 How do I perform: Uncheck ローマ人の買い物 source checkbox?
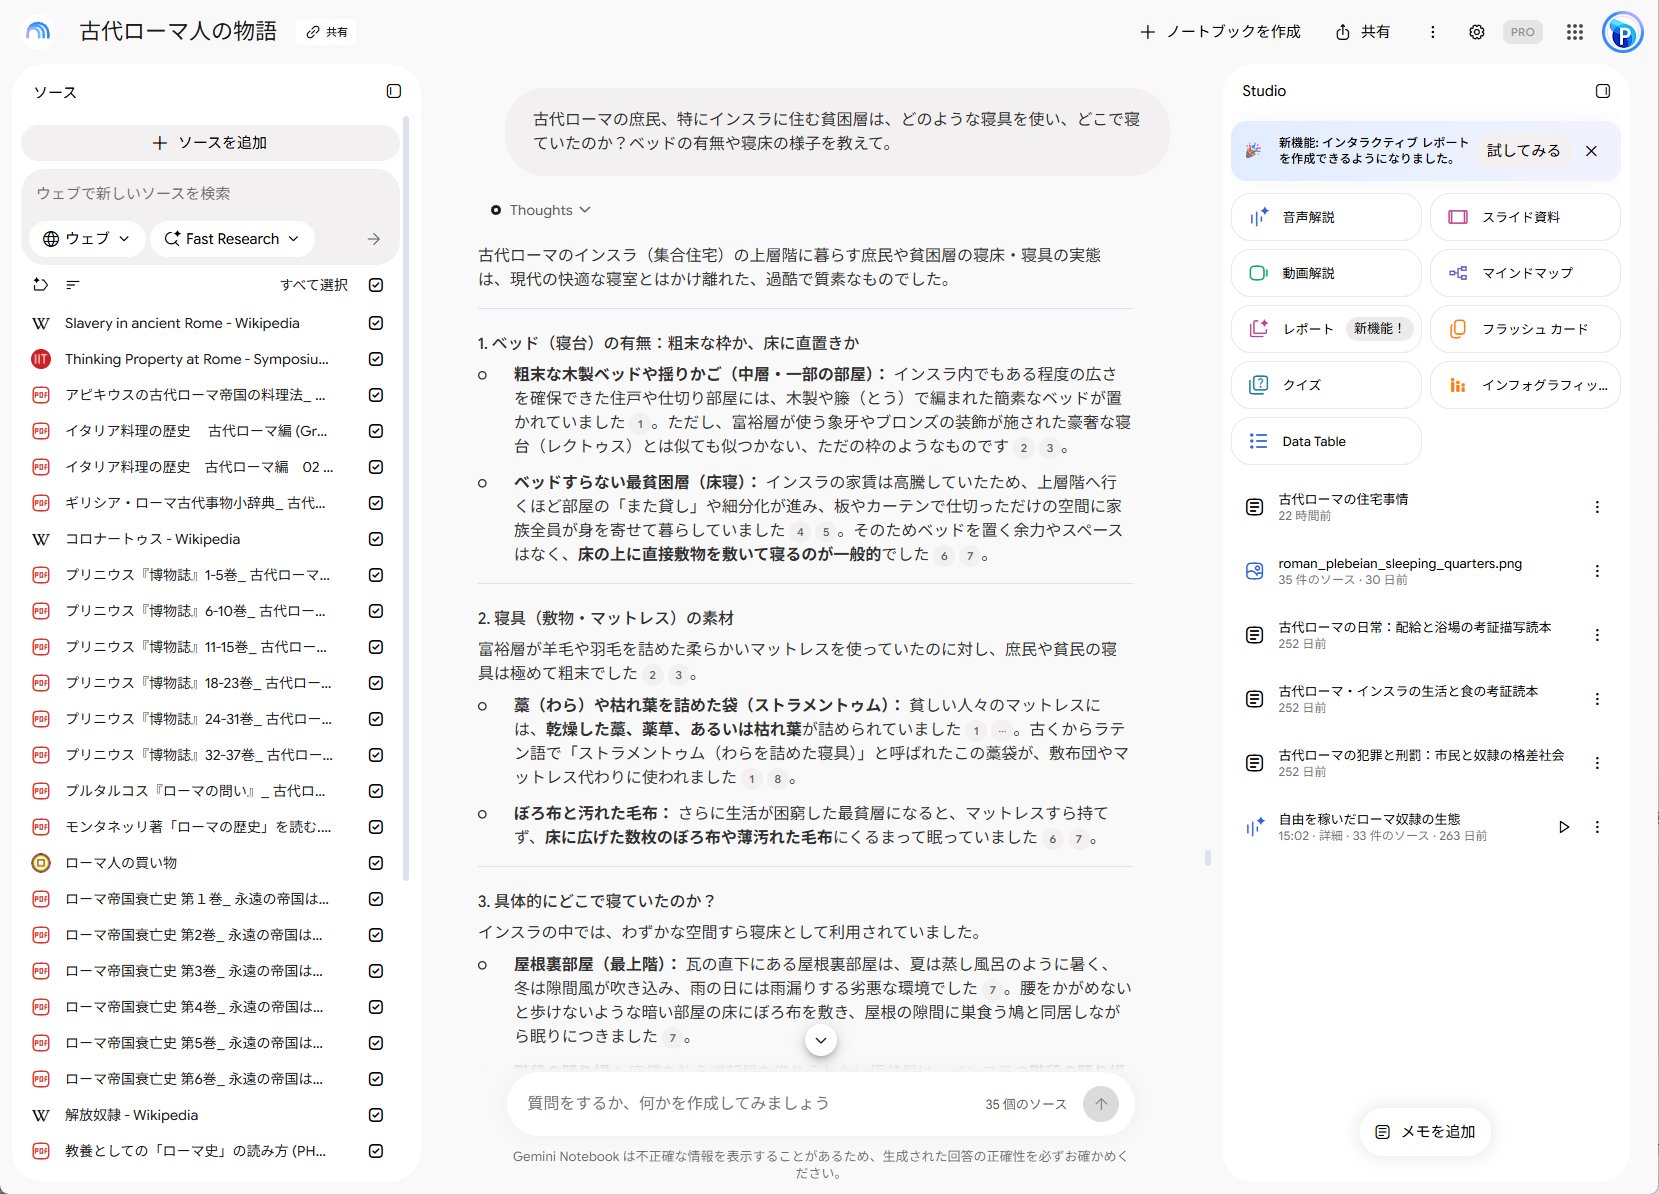point(376,863)
